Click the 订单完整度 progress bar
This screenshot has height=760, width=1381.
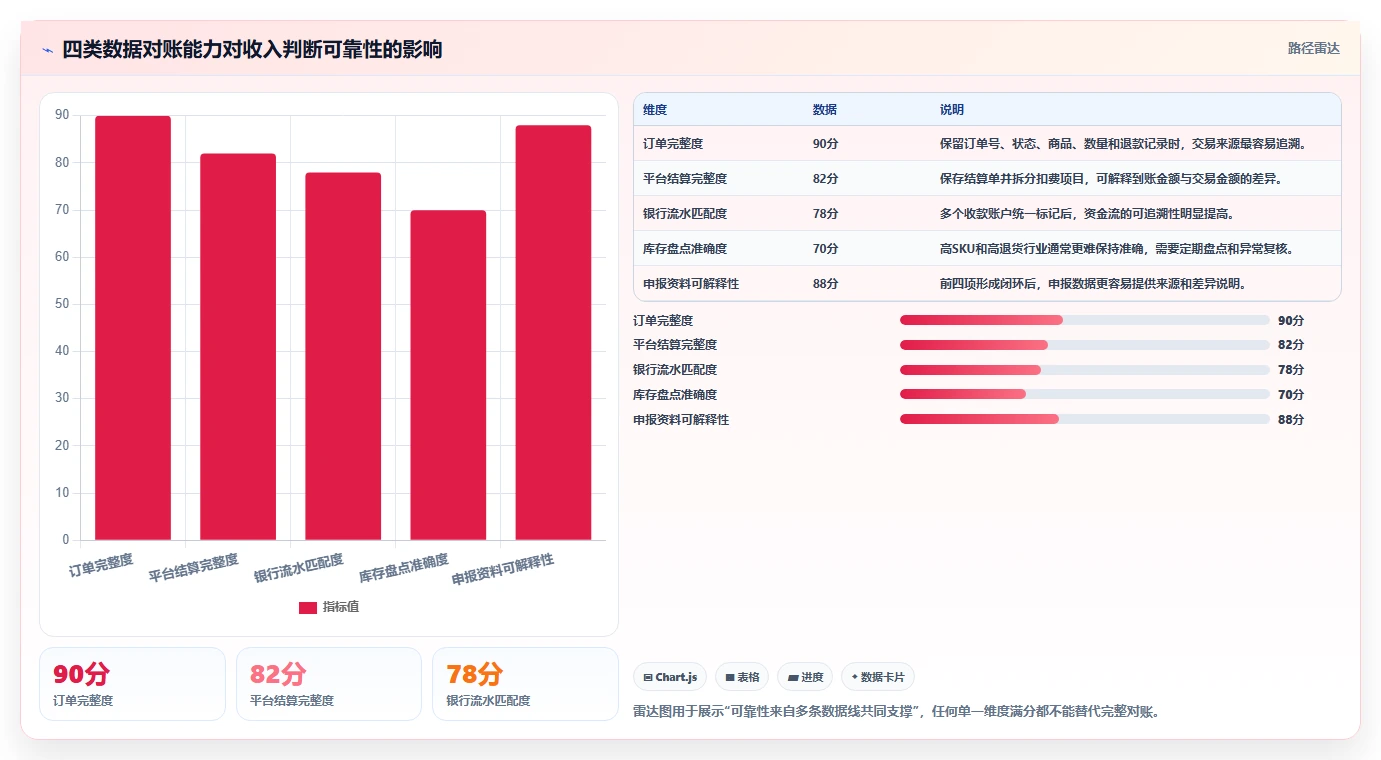[1084, 320]
